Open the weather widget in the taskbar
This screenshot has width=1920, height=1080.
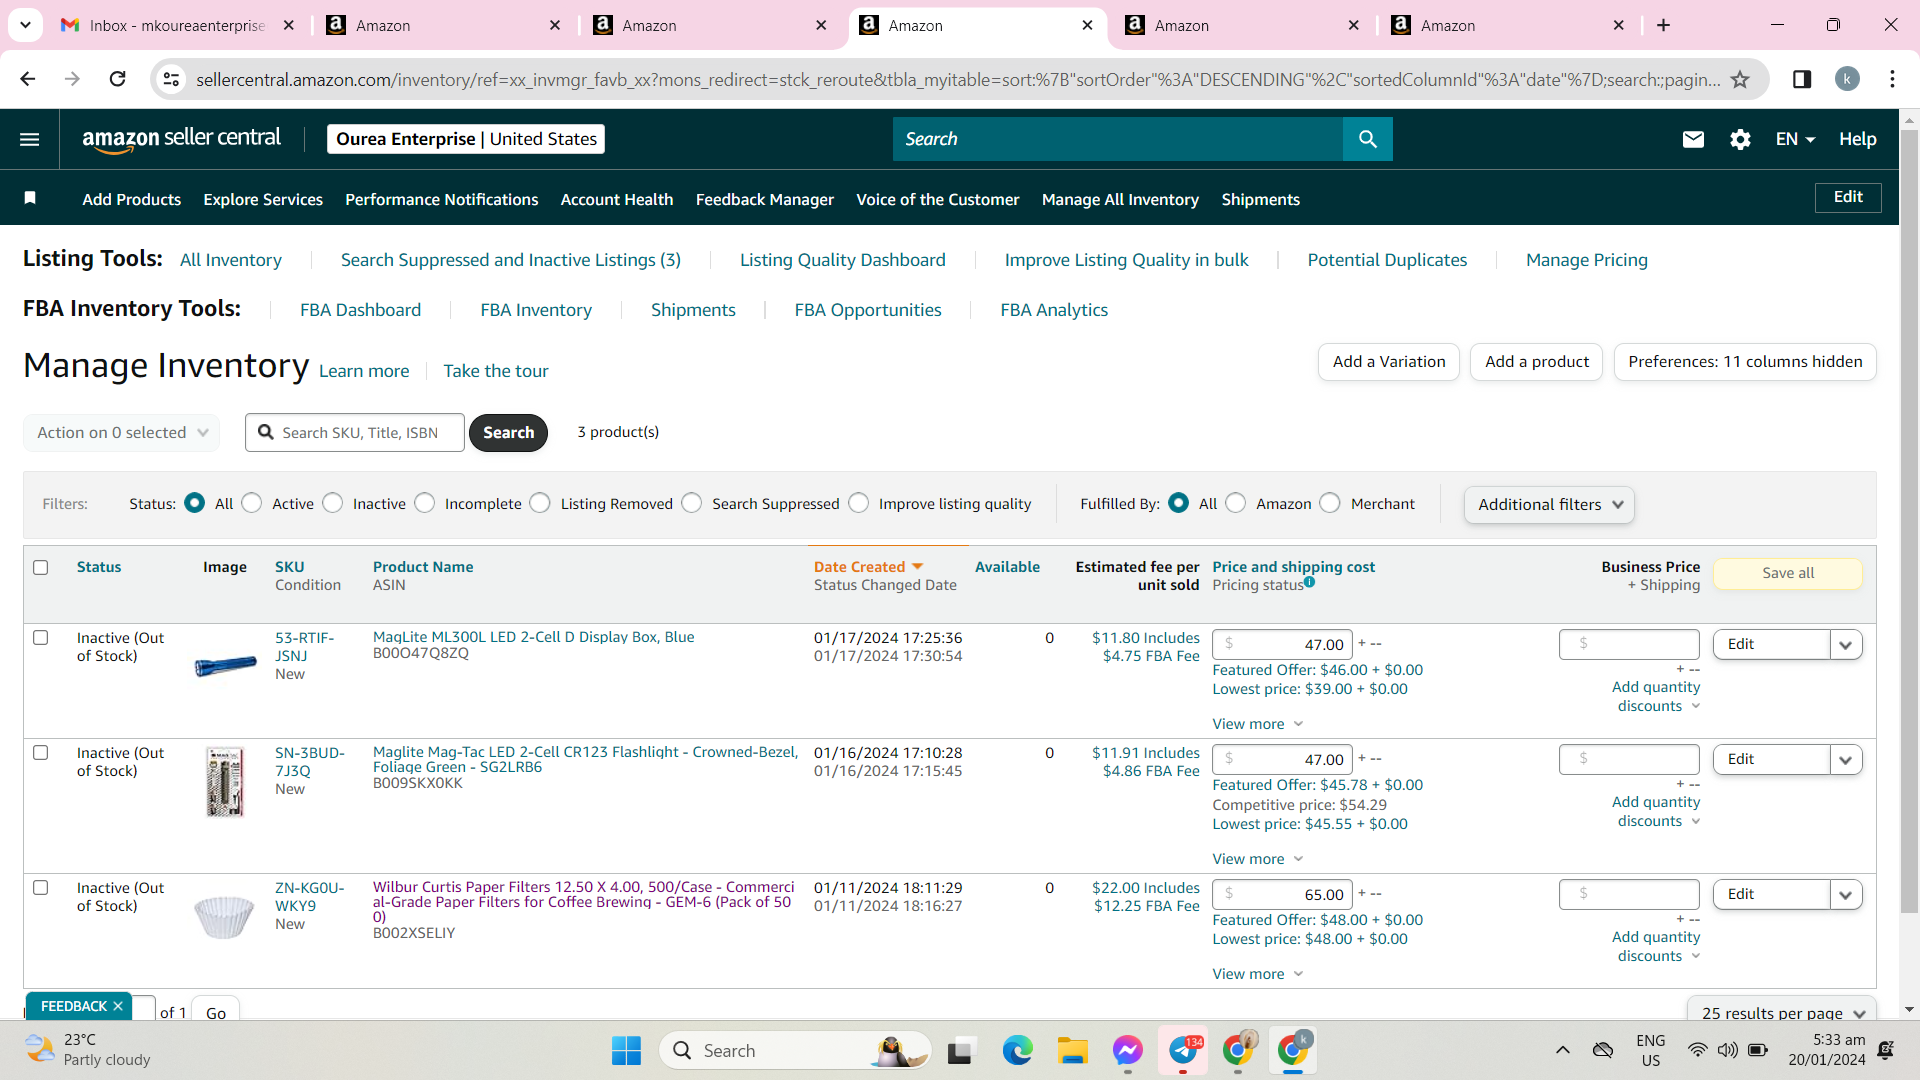(x=88, y=1050)
